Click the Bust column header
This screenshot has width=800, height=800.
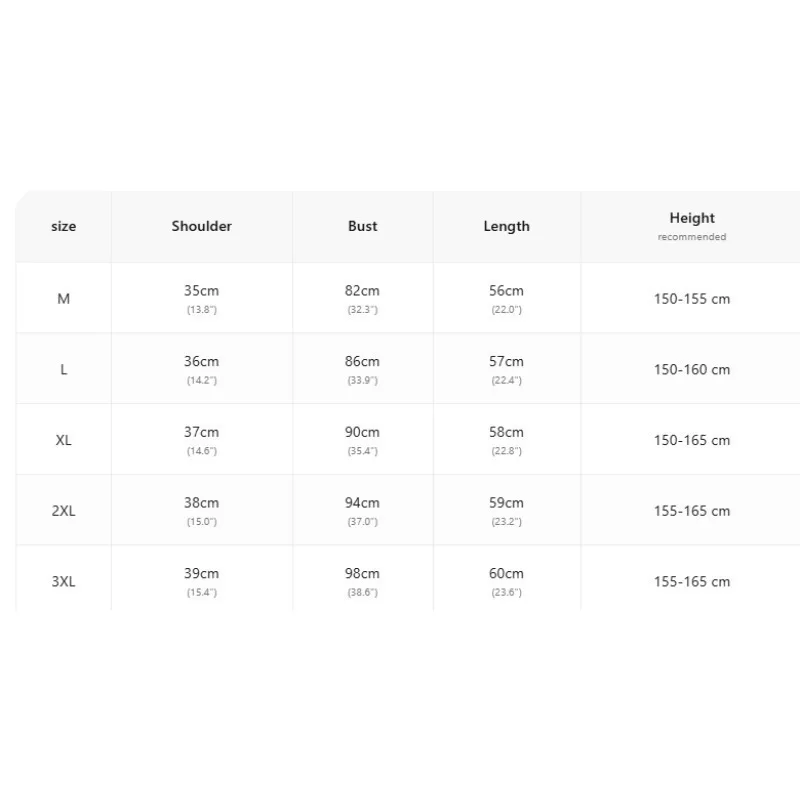tap(363, 226)
